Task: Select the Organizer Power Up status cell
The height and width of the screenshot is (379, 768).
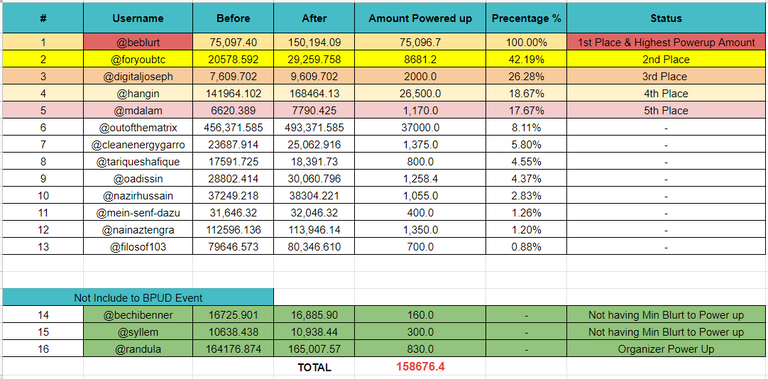Action: [x=666, y=349]
